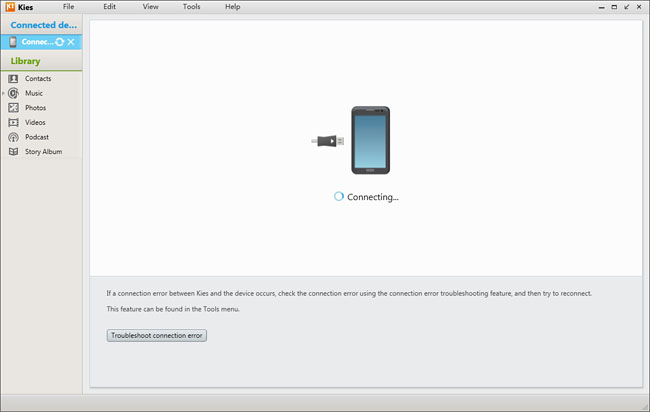Click the smartphone illustration
This screenshot has width=650, height=412.
[371, 140]
